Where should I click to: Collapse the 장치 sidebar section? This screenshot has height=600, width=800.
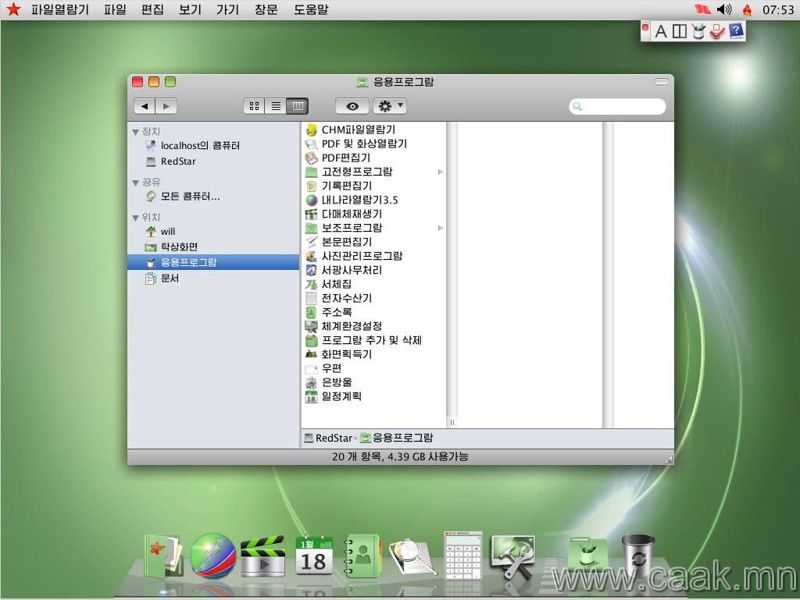(x=135, y=132)
